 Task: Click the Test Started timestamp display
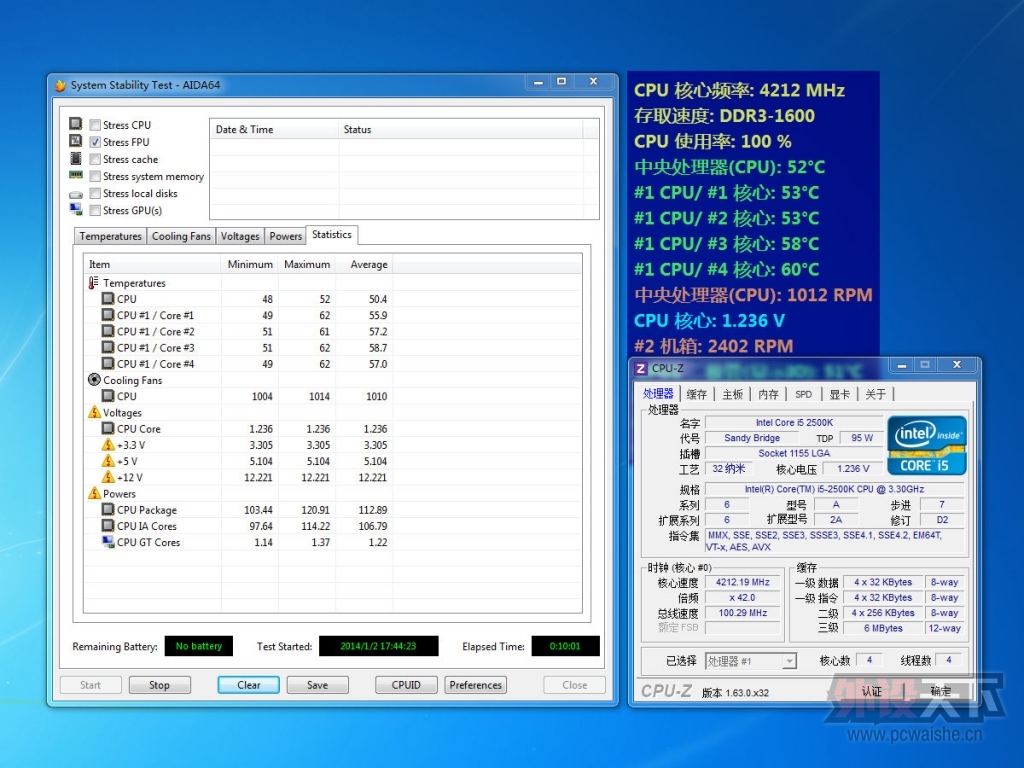pyautogui.click(x=378, y=646)
